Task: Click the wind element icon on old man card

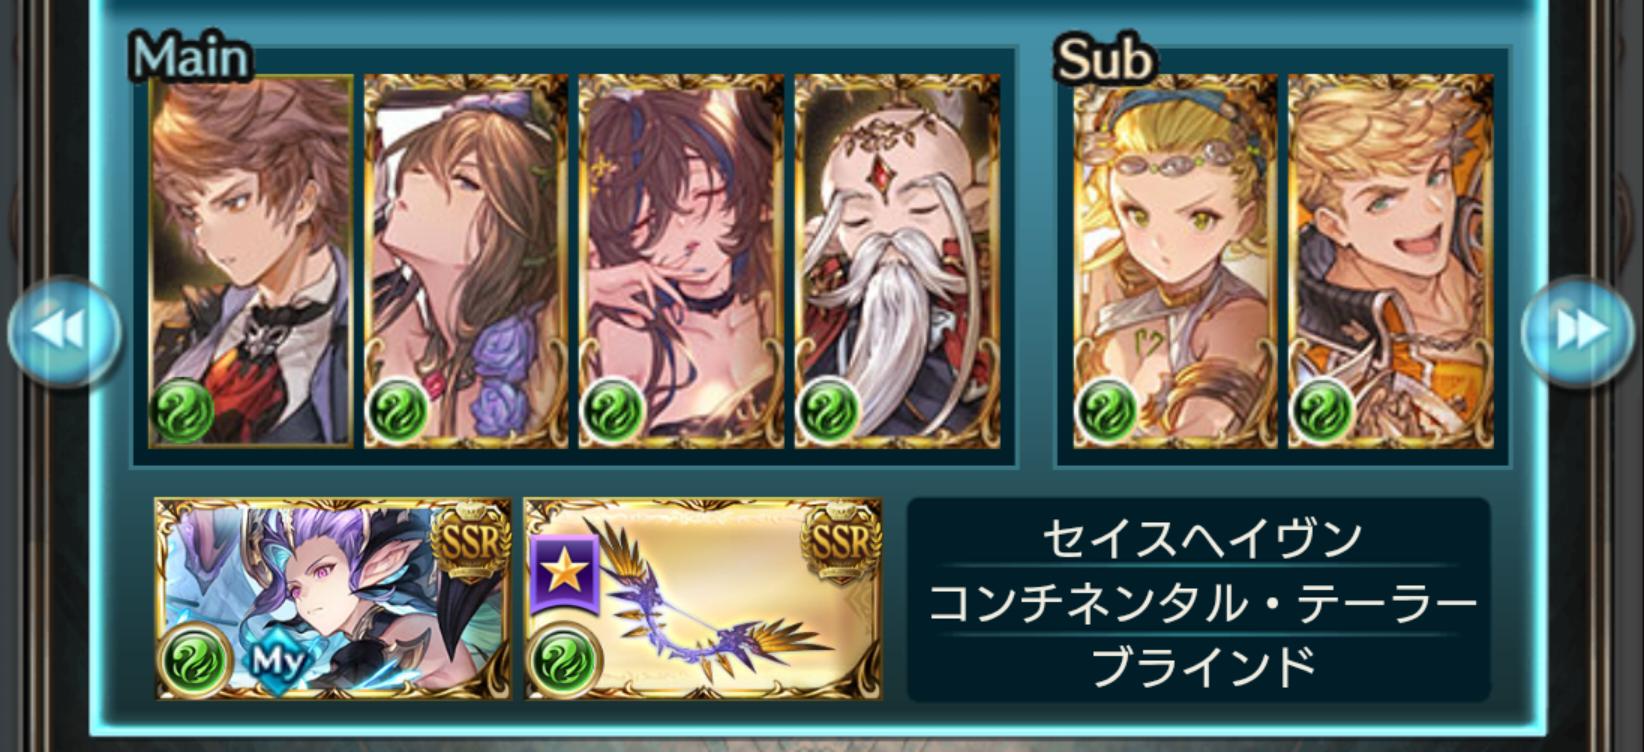Action: coord(828,410)
